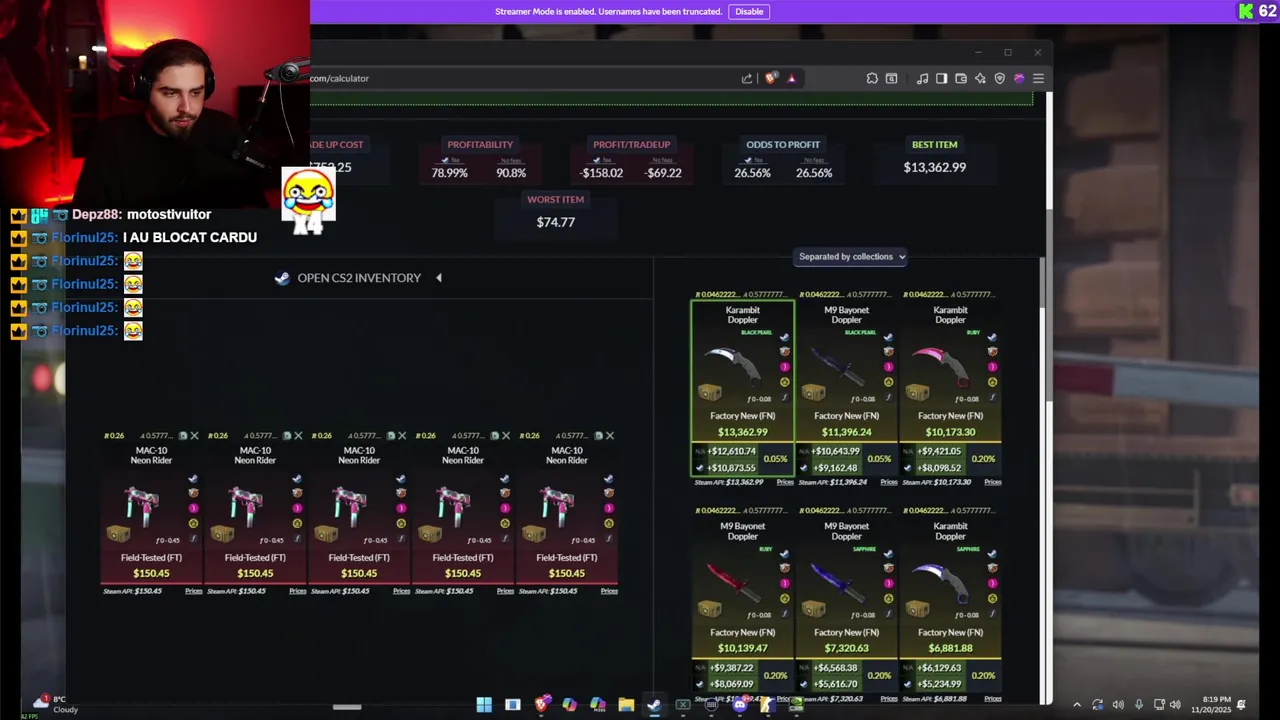Open the browser hamburger main menu

click(x=1038, y=78)
